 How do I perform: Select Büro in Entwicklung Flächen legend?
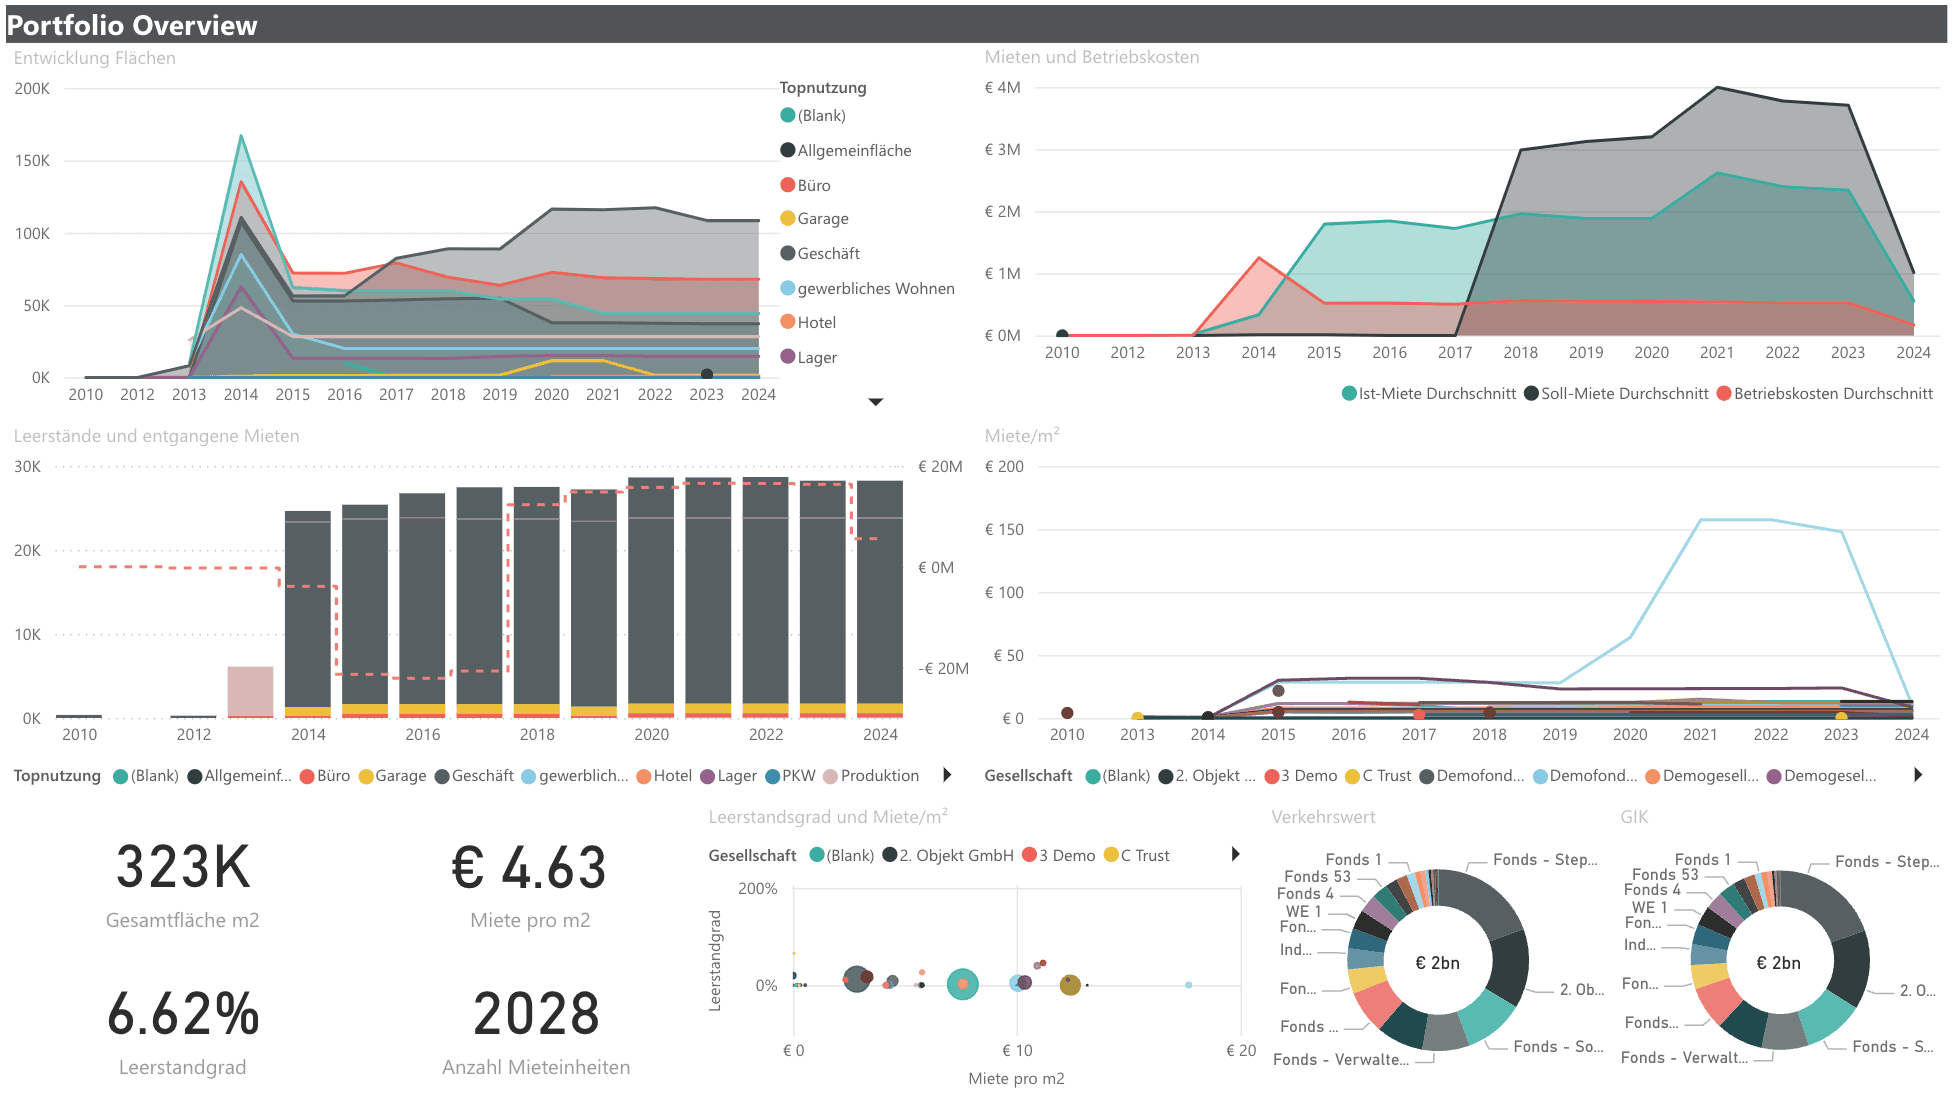click(x=806, y=186)
